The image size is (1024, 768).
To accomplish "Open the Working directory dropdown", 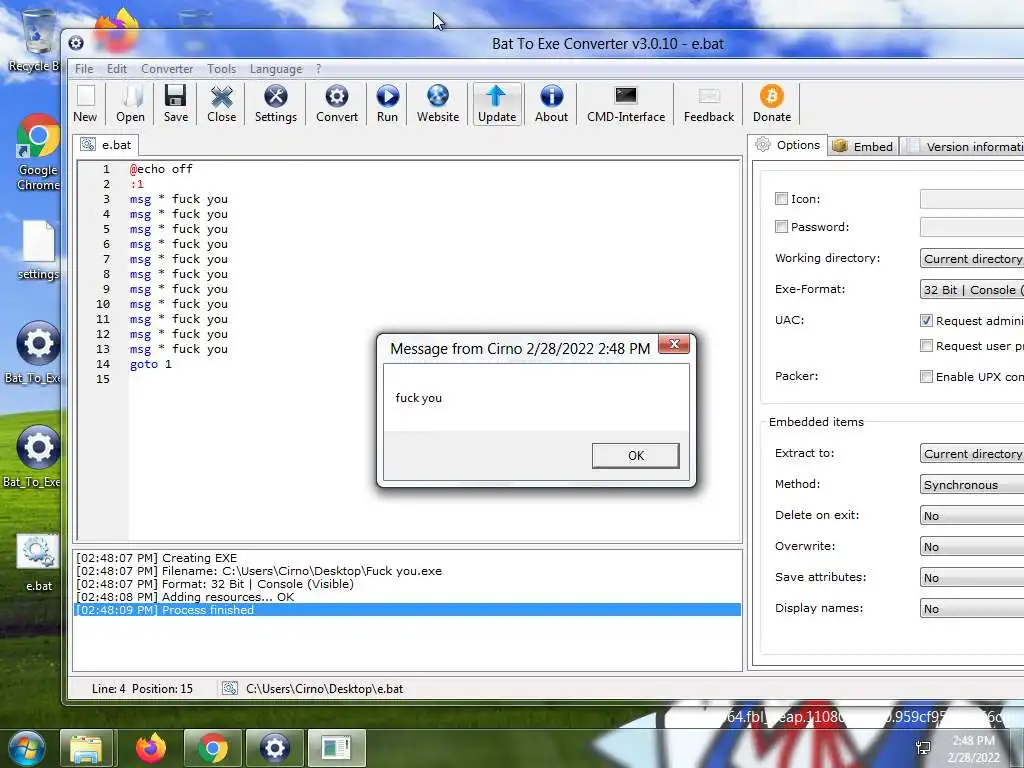I will pyautogui.click(x=972, y=259).
